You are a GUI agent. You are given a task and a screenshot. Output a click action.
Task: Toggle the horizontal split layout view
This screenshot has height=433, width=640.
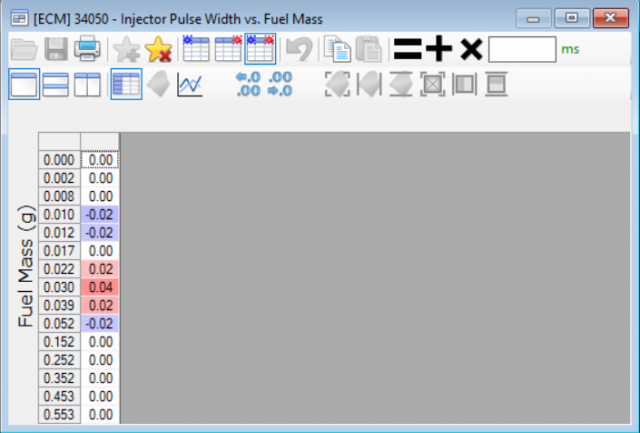(x=55, y=85)
